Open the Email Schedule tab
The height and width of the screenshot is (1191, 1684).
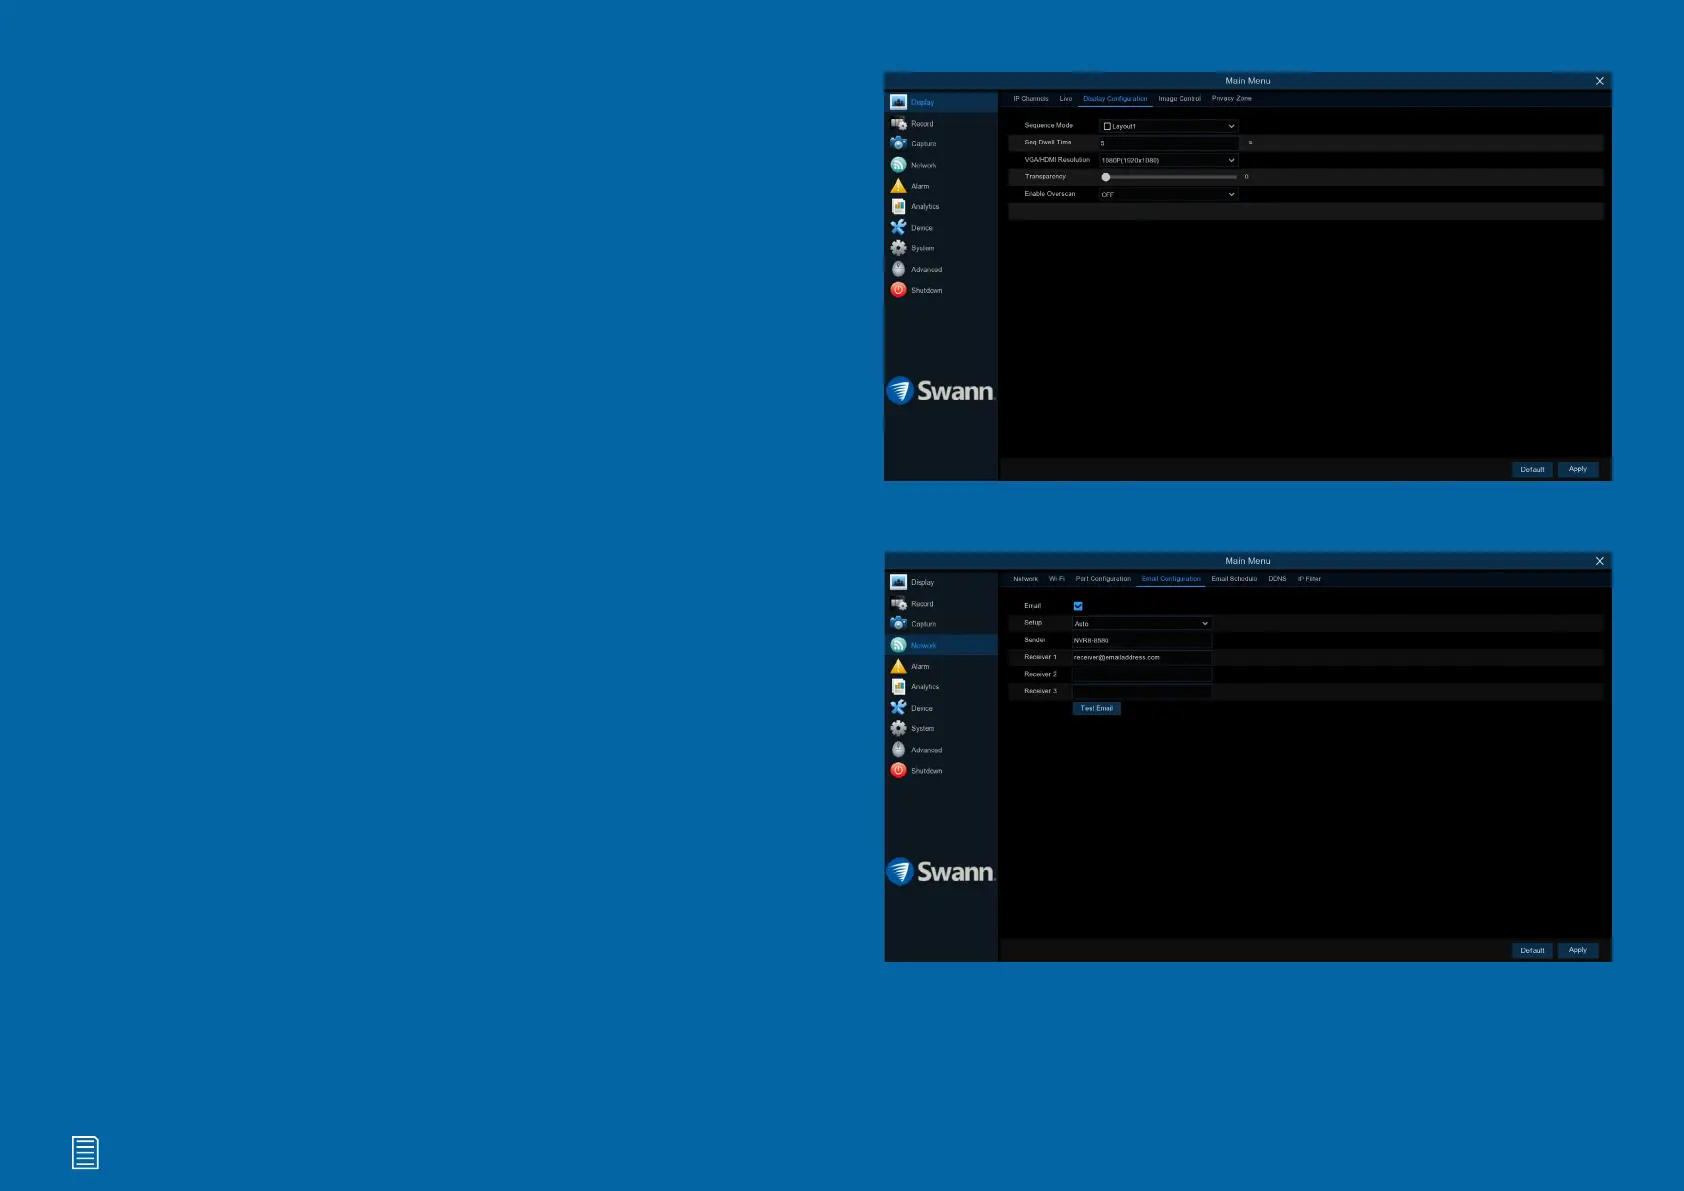tap(1234, 579)
